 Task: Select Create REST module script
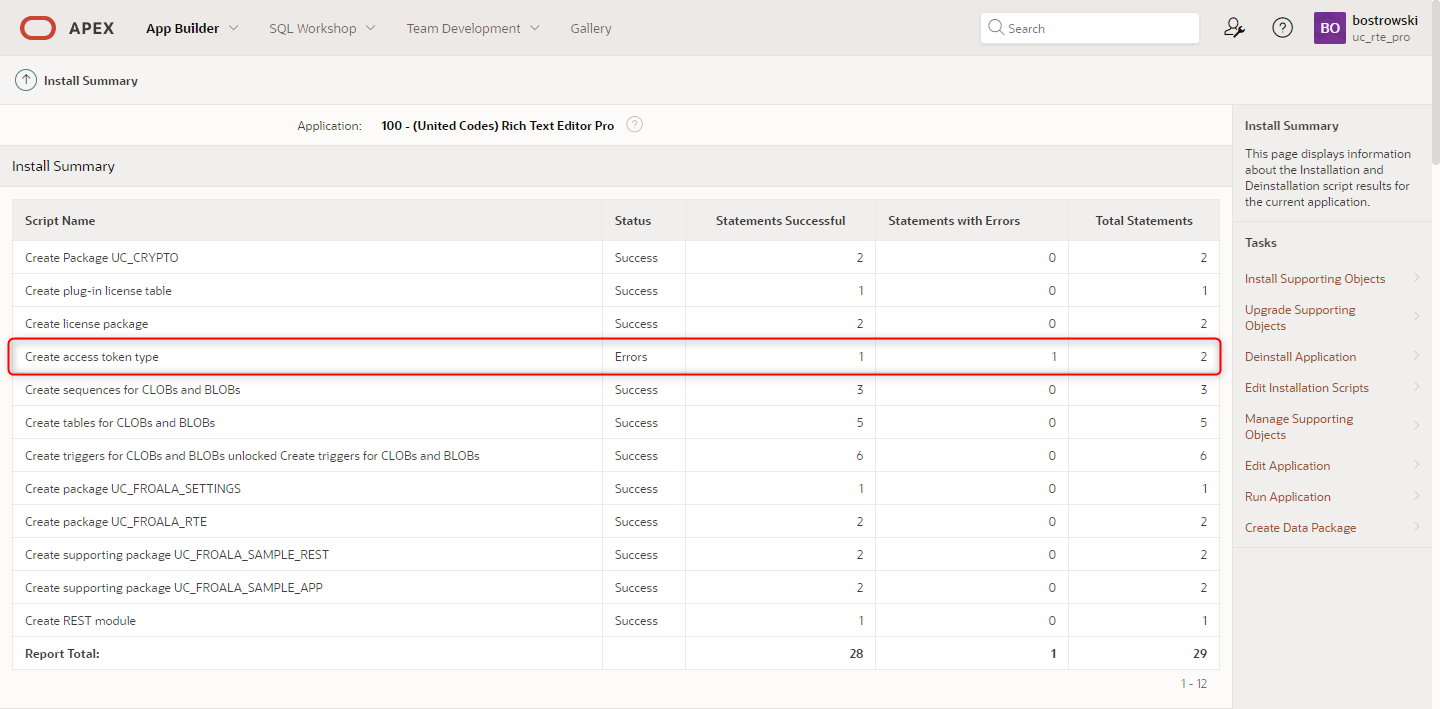coord(80,621)
